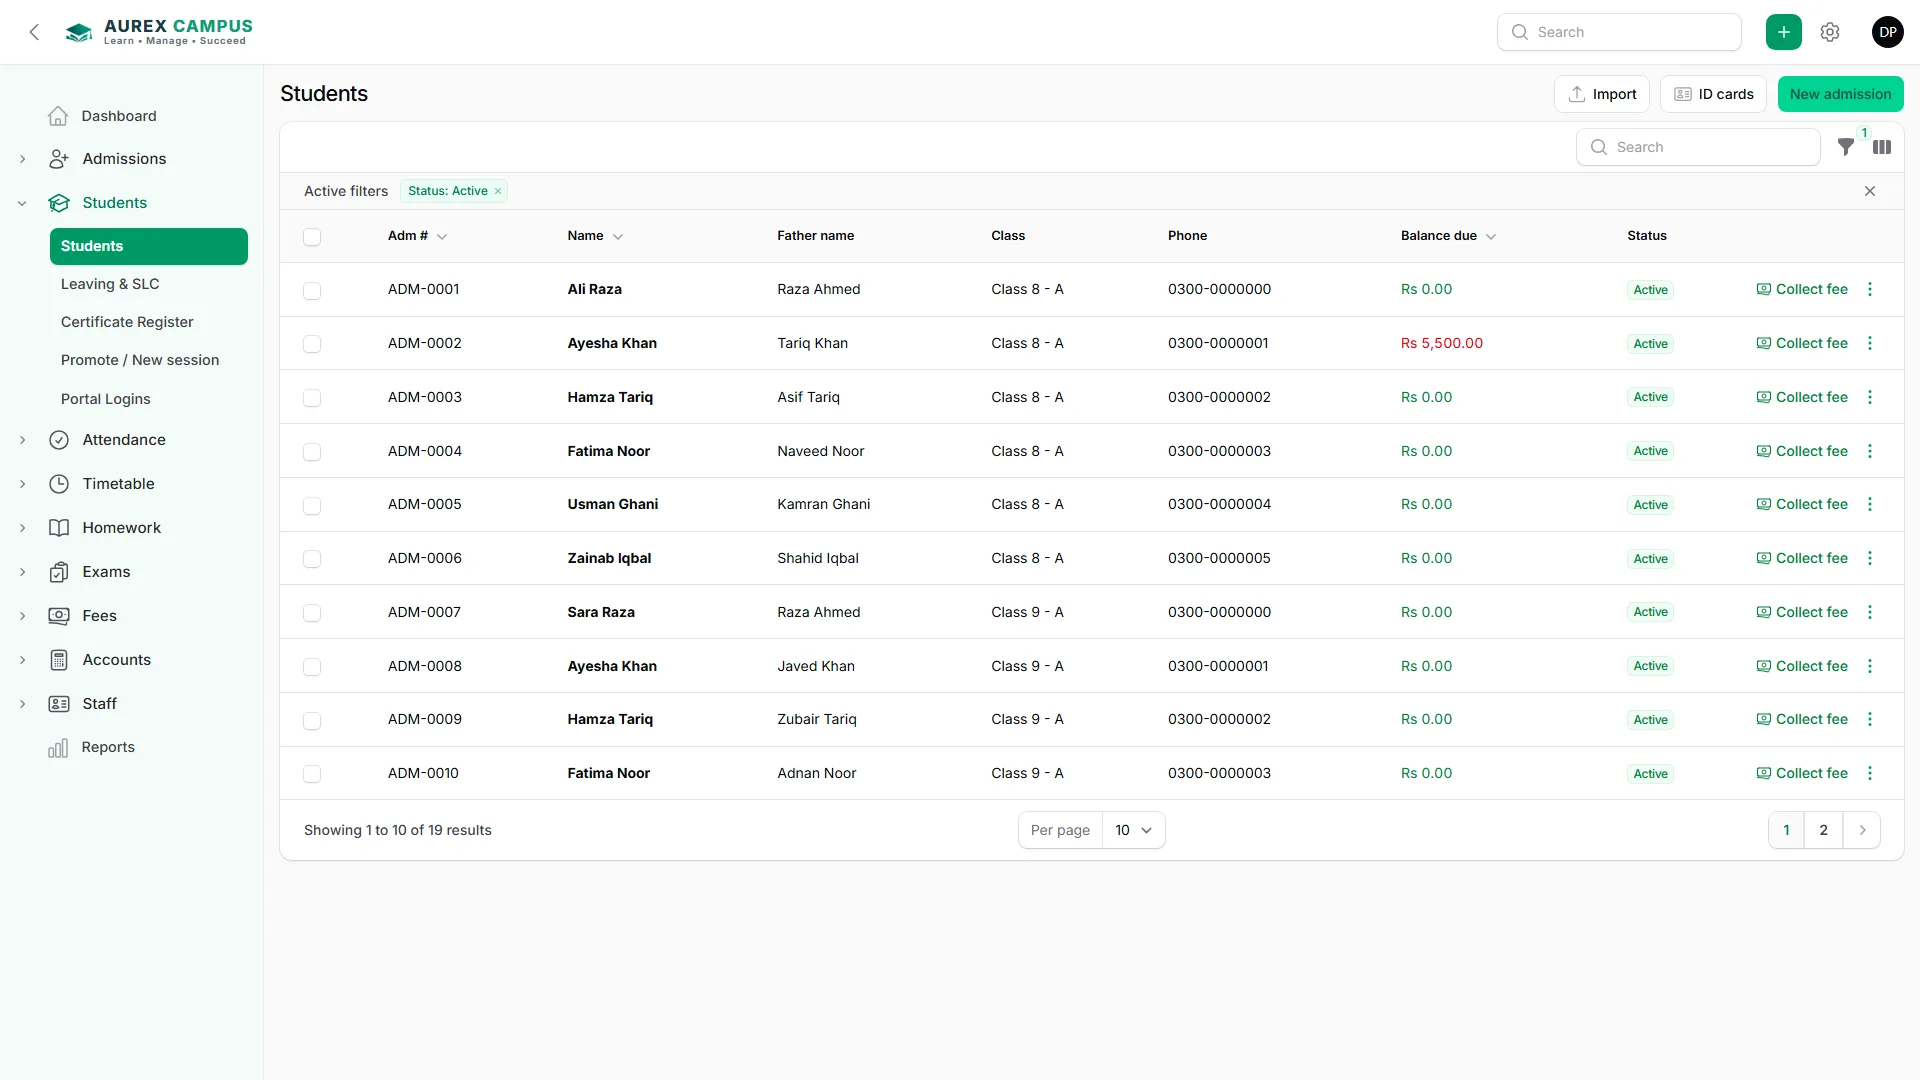Check the row for ADM-0001 Ali Raza
The height and width of the screenshot is (1080, 1920).
[x=312, y=290]
